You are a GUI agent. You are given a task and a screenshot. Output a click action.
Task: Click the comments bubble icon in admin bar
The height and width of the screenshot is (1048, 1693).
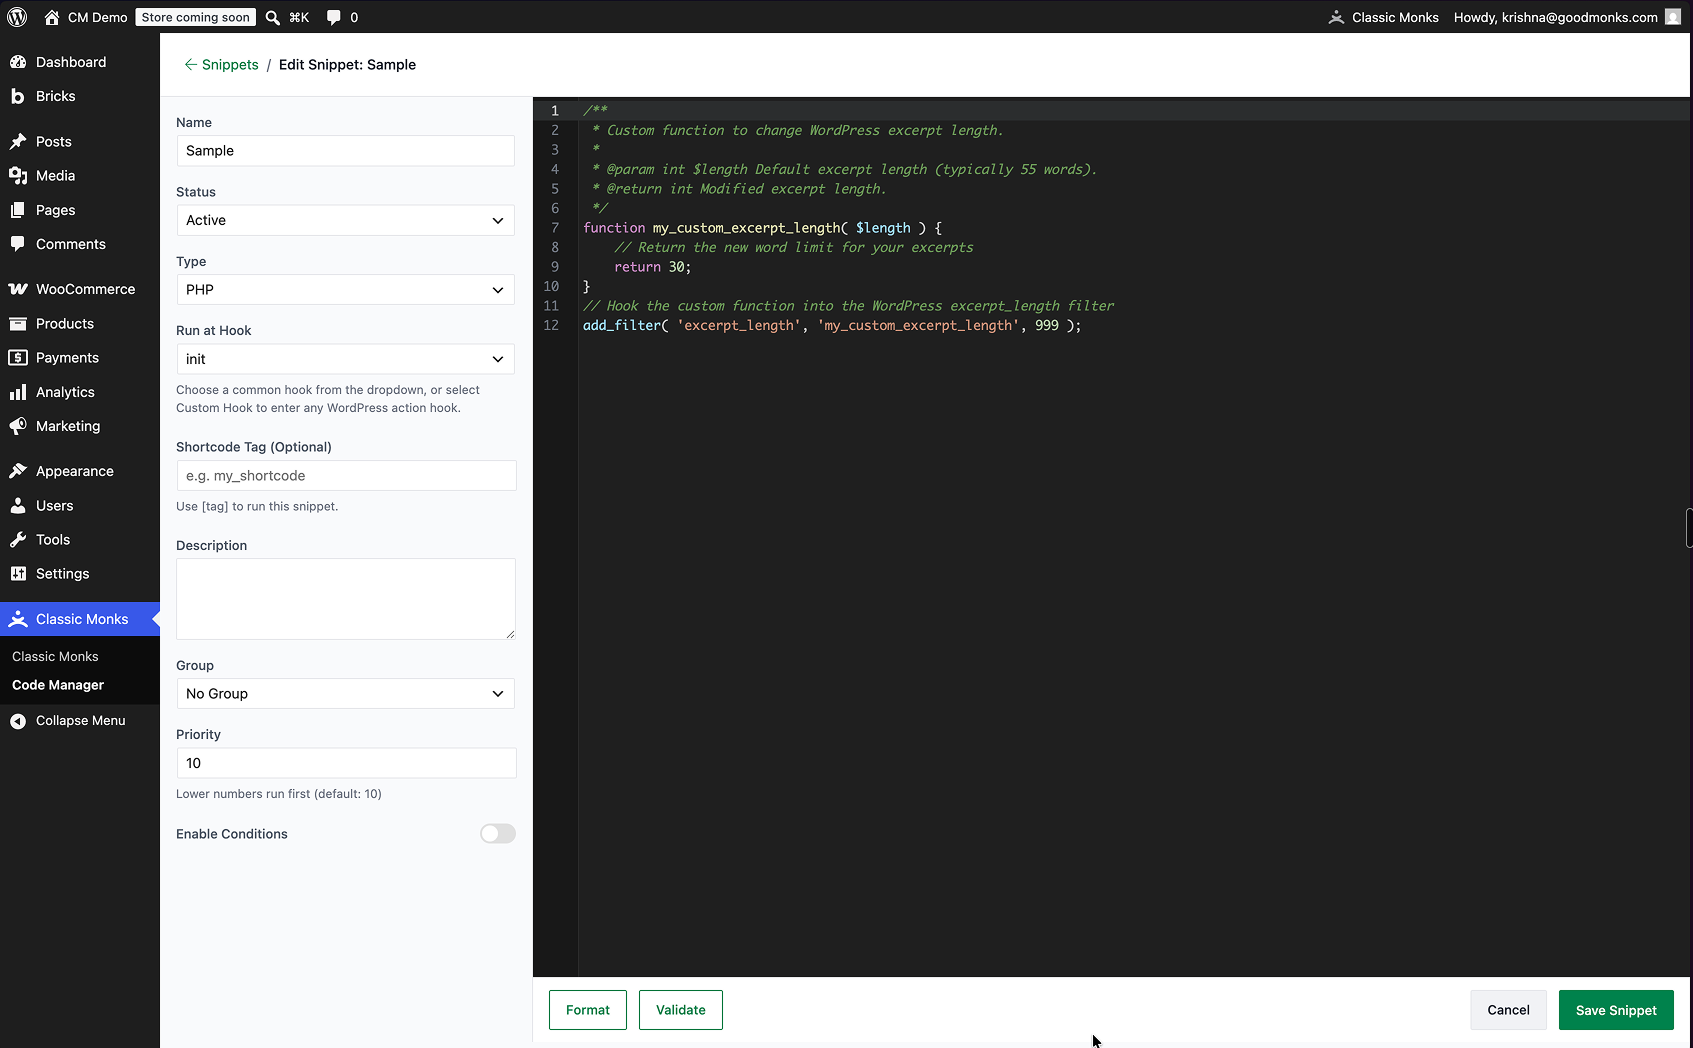tap(334, 17)
